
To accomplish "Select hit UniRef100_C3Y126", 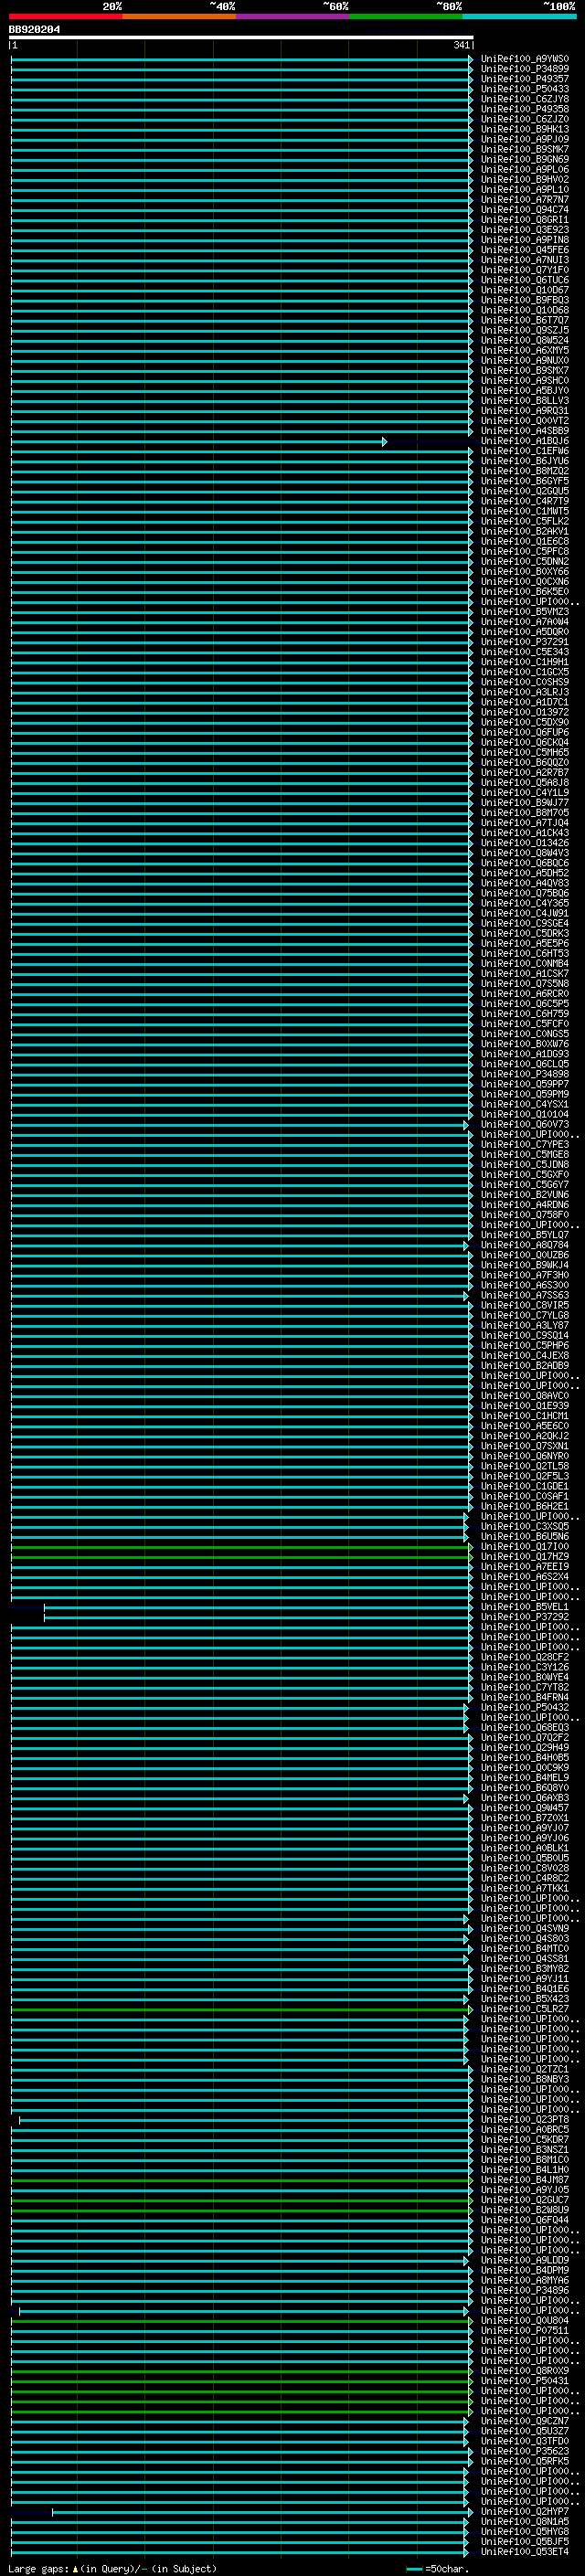I will pyautogui.click(x=524, y=1667).
